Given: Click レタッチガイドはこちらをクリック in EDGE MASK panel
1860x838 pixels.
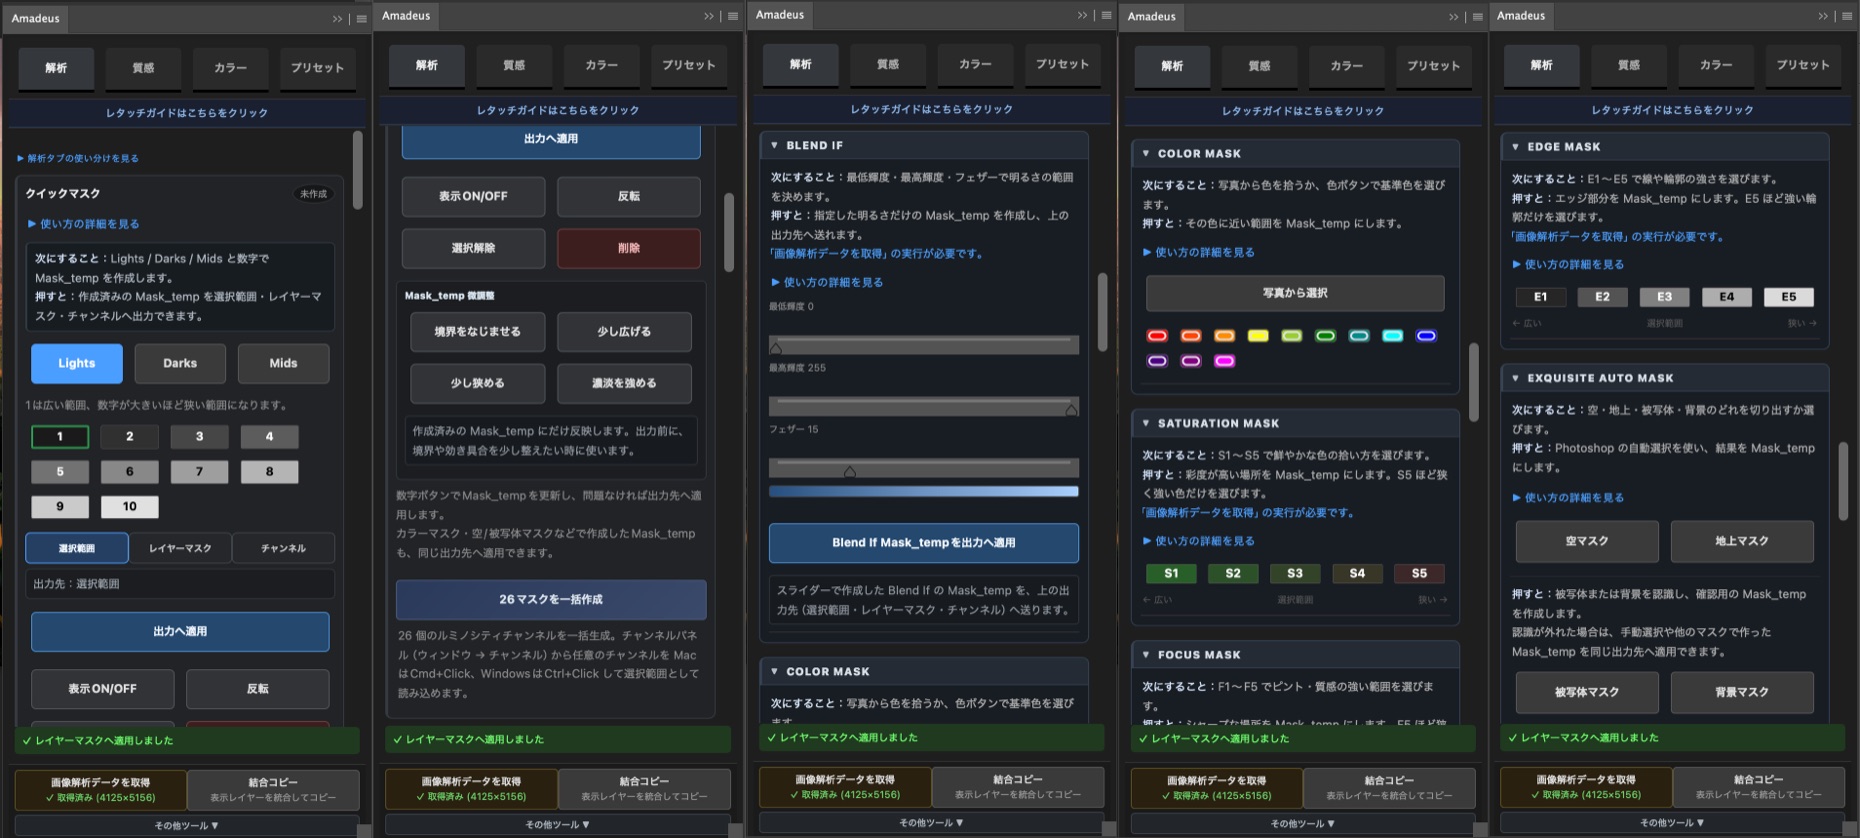Looking at the screenshot, I should [1672, 110].
